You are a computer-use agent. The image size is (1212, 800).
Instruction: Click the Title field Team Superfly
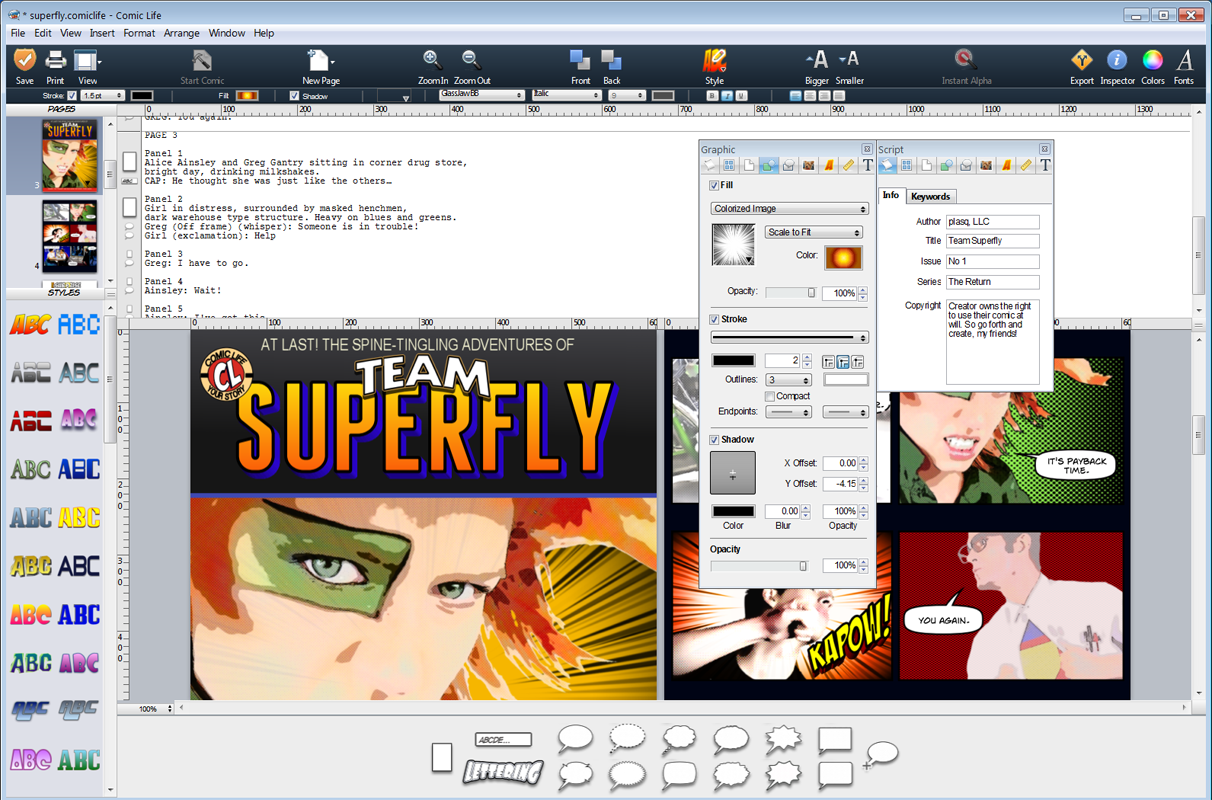(993, 241)
